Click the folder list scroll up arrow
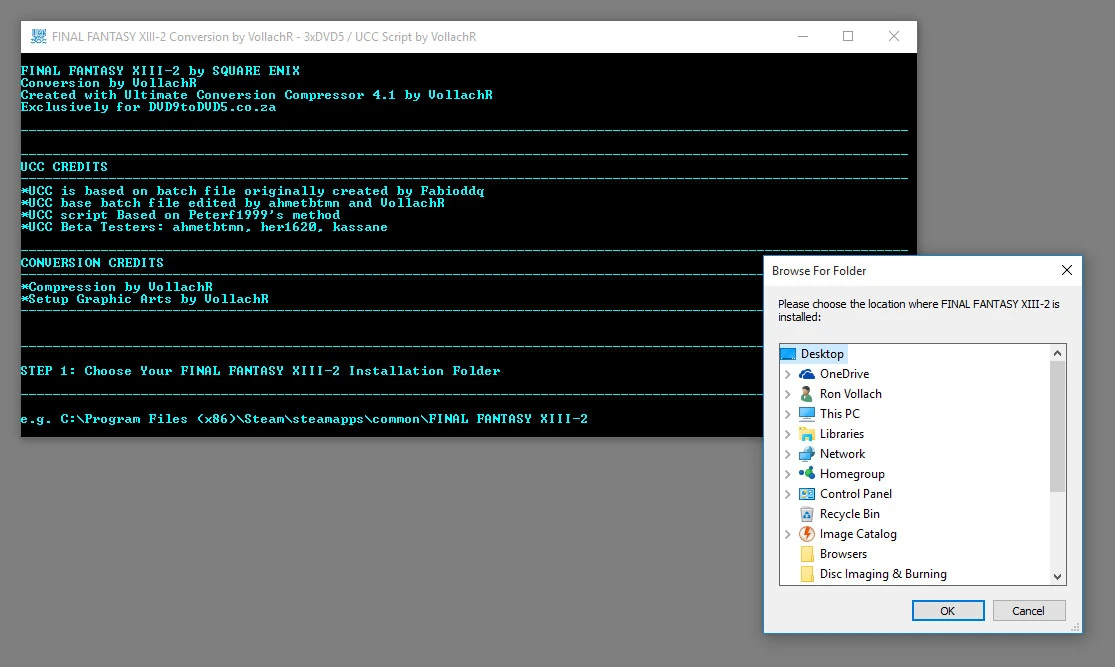Screen dimensions: 1115x667 tap(1057, 353)
